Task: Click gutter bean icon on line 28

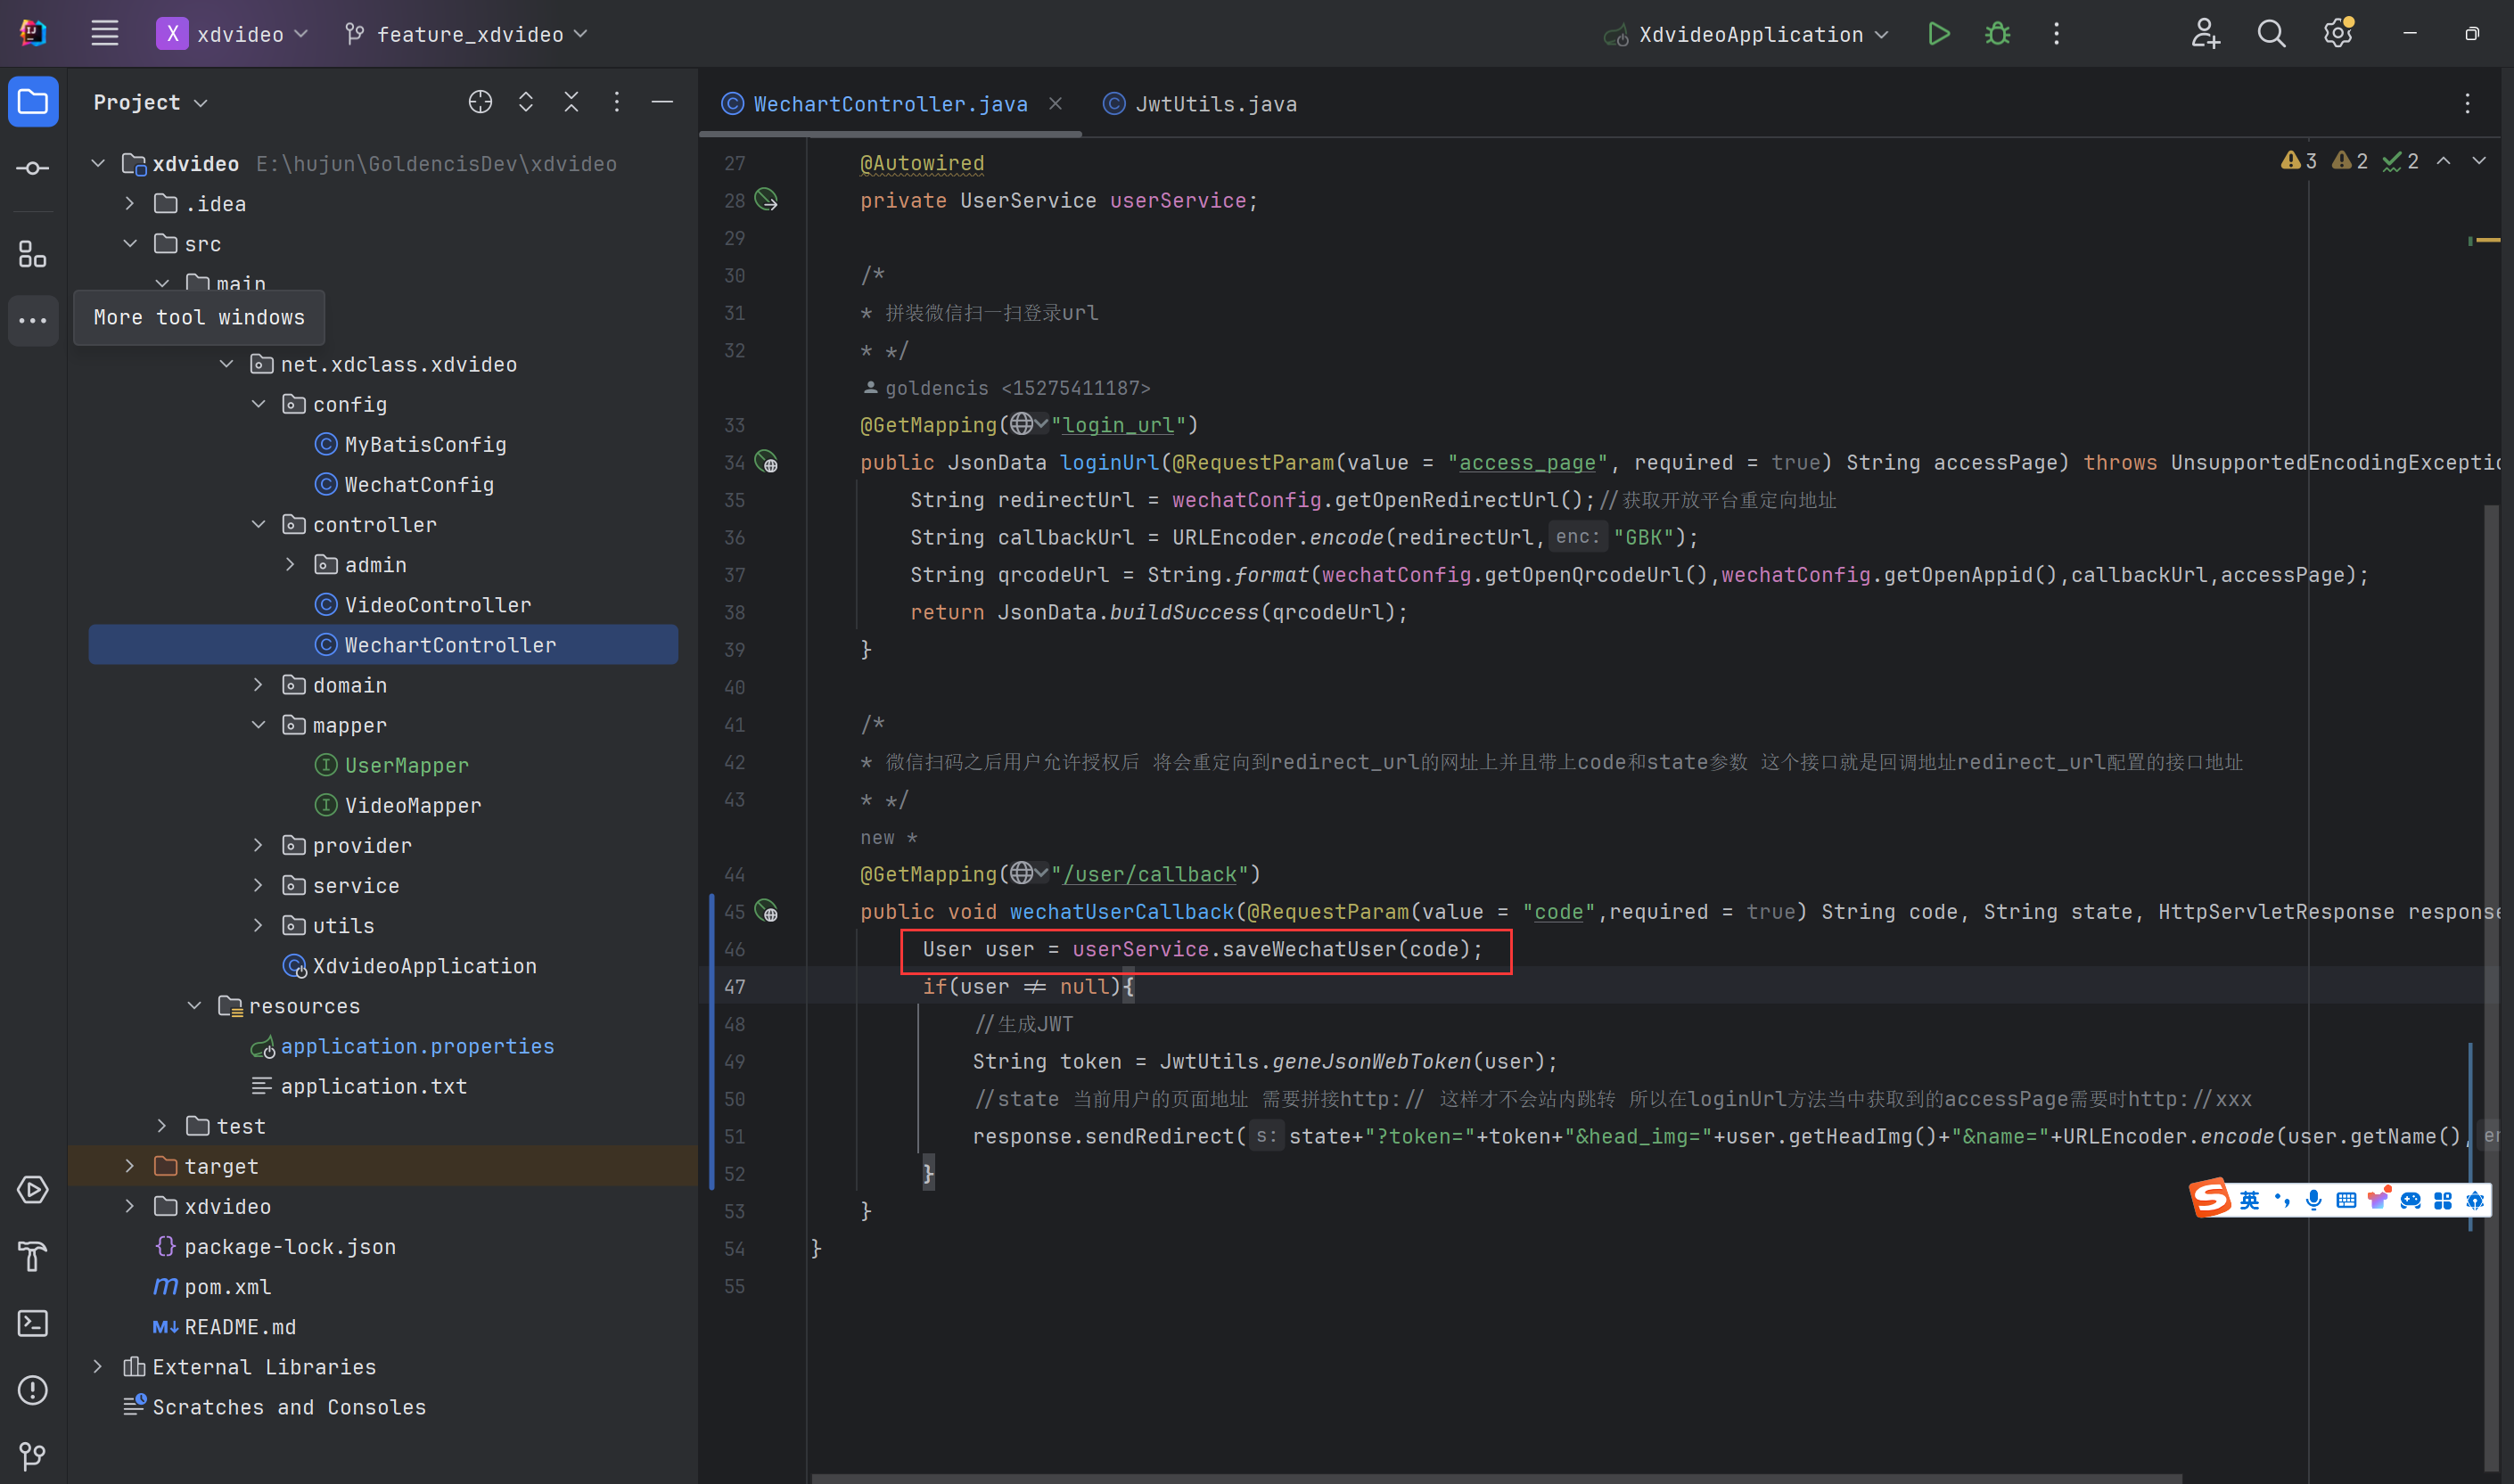Action: pyautogui.click(x=766, y=200)
